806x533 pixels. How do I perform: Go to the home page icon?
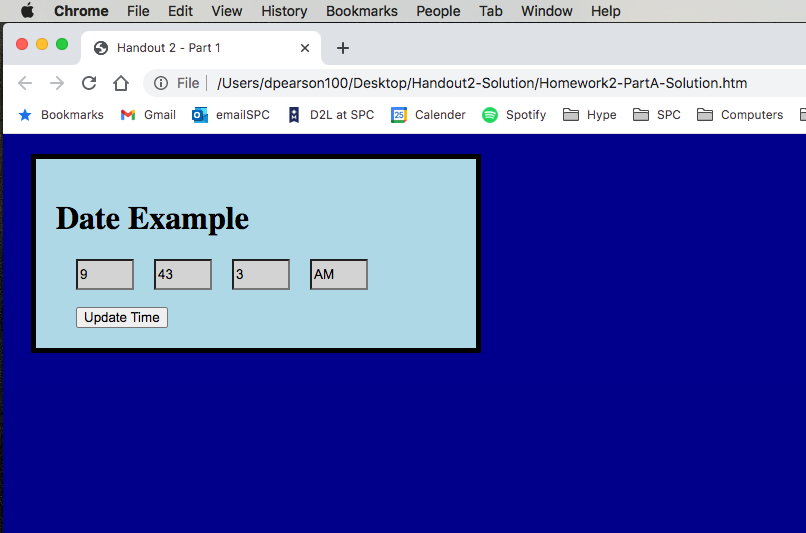click(x=121, y=83)
